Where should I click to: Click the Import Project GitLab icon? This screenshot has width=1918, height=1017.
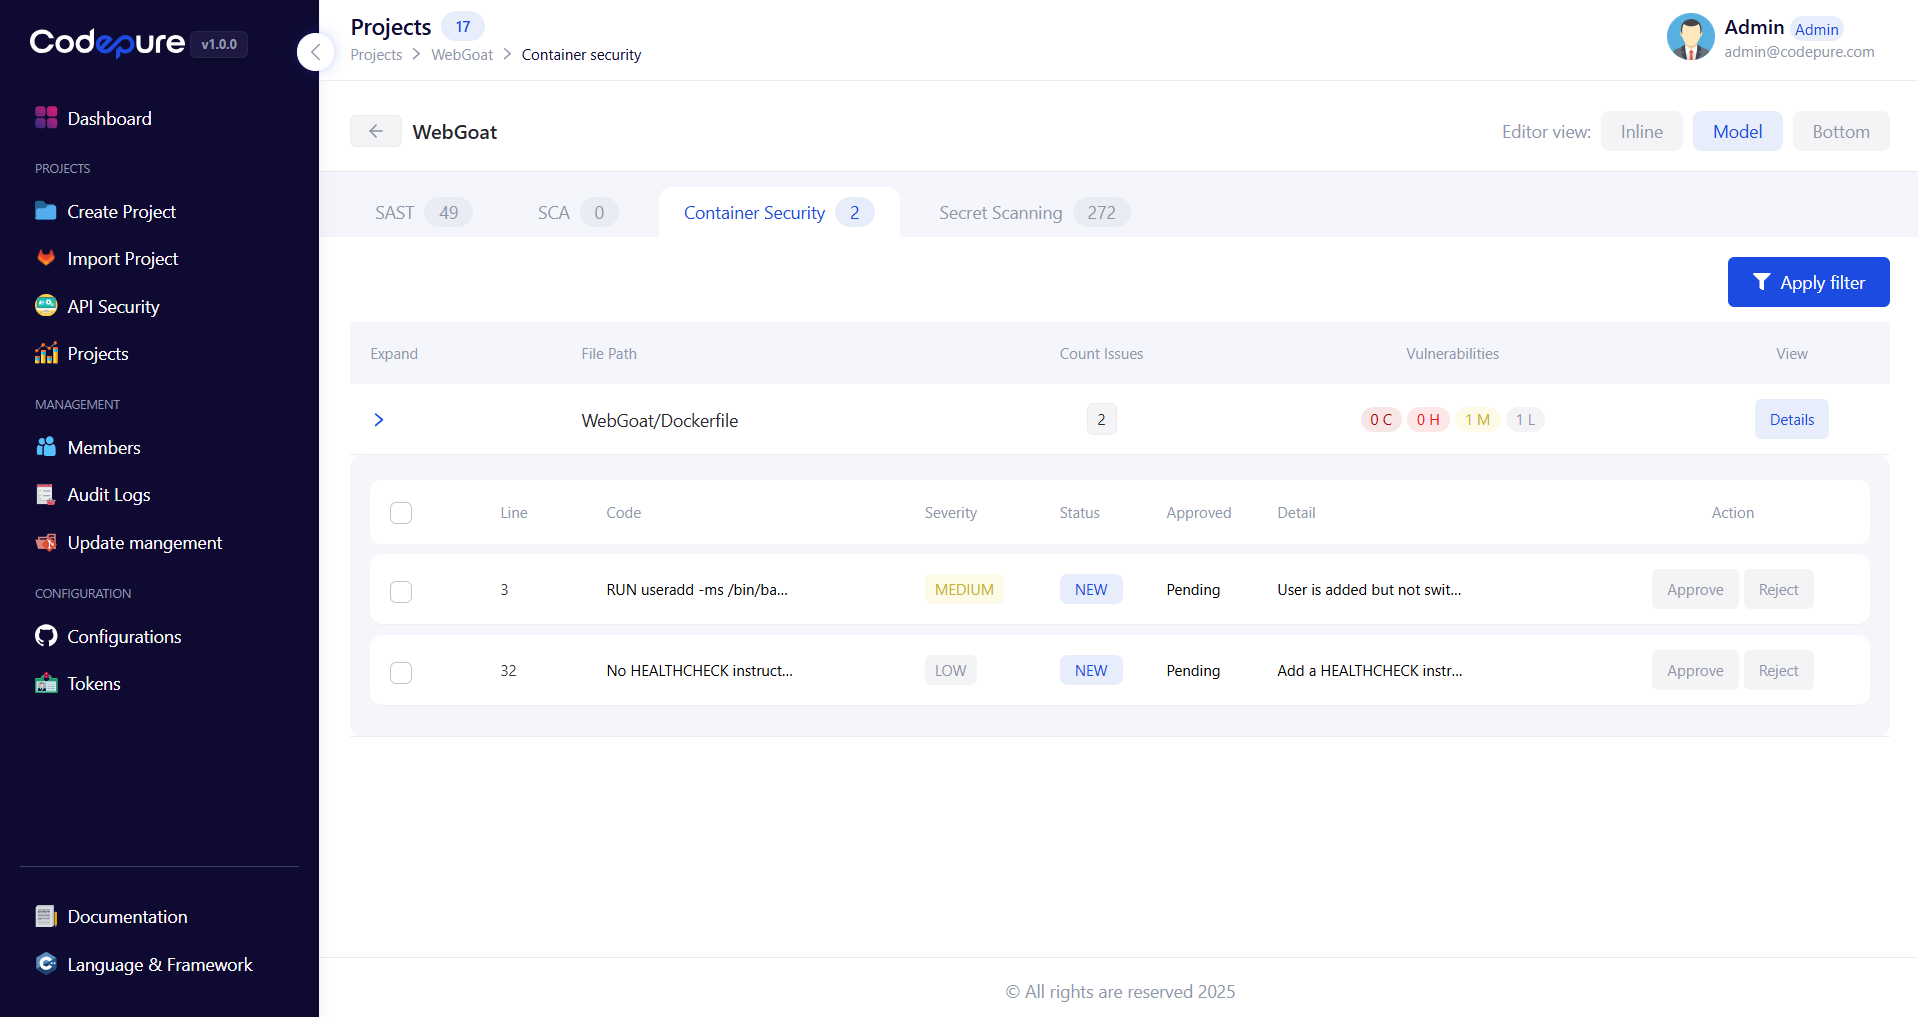coord(46,258)
